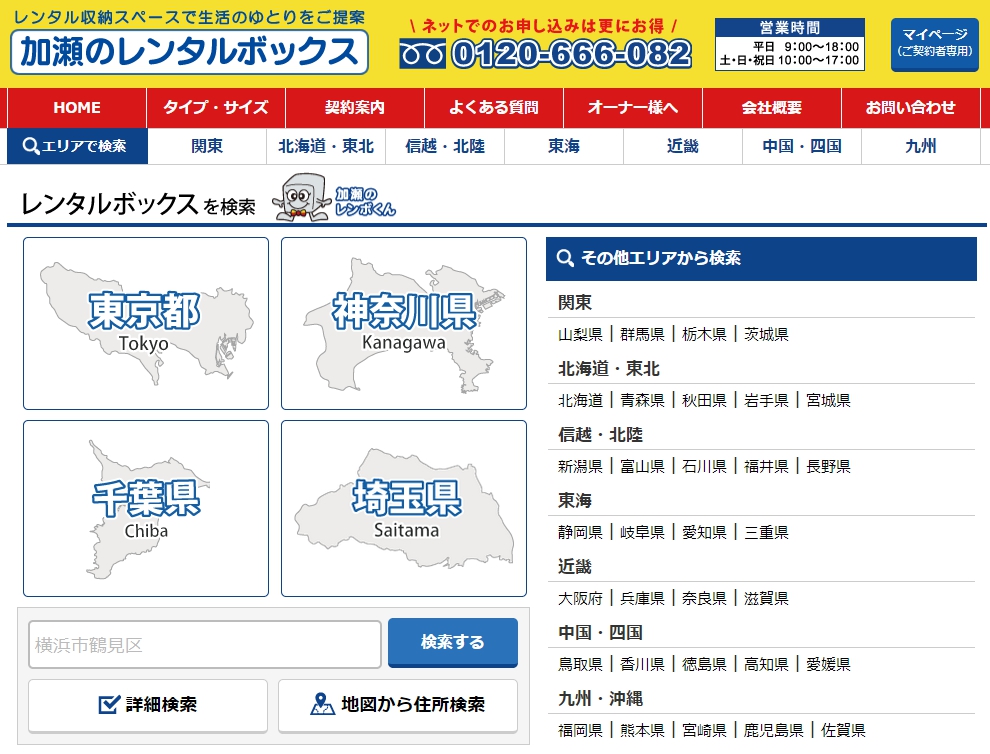Image resolution: width=990 pixels, height=754 pixels.
Task: Open 地図から住所検索 map search
Action: pos(398,705)
